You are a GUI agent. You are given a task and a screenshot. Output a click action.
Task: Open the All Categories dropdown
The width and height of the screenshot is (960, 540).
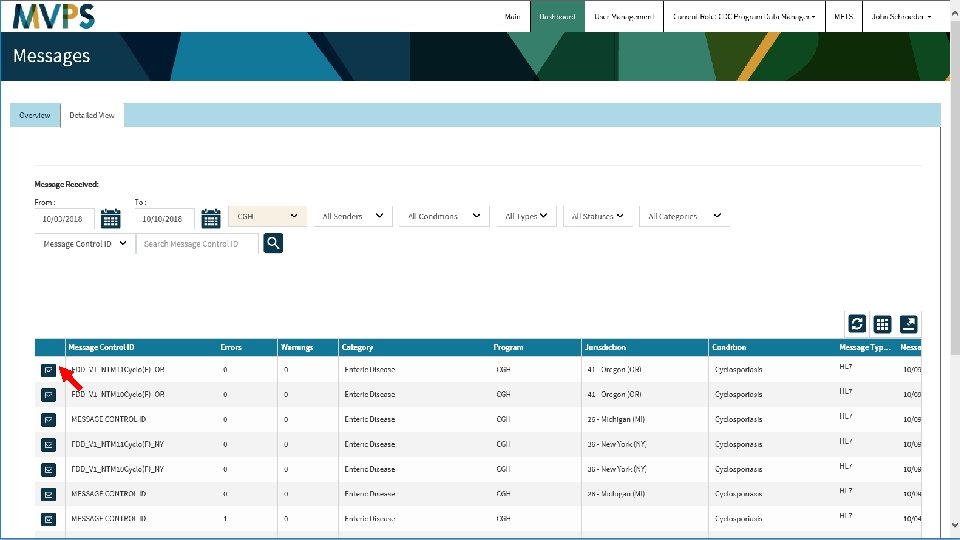click(684, 216)
